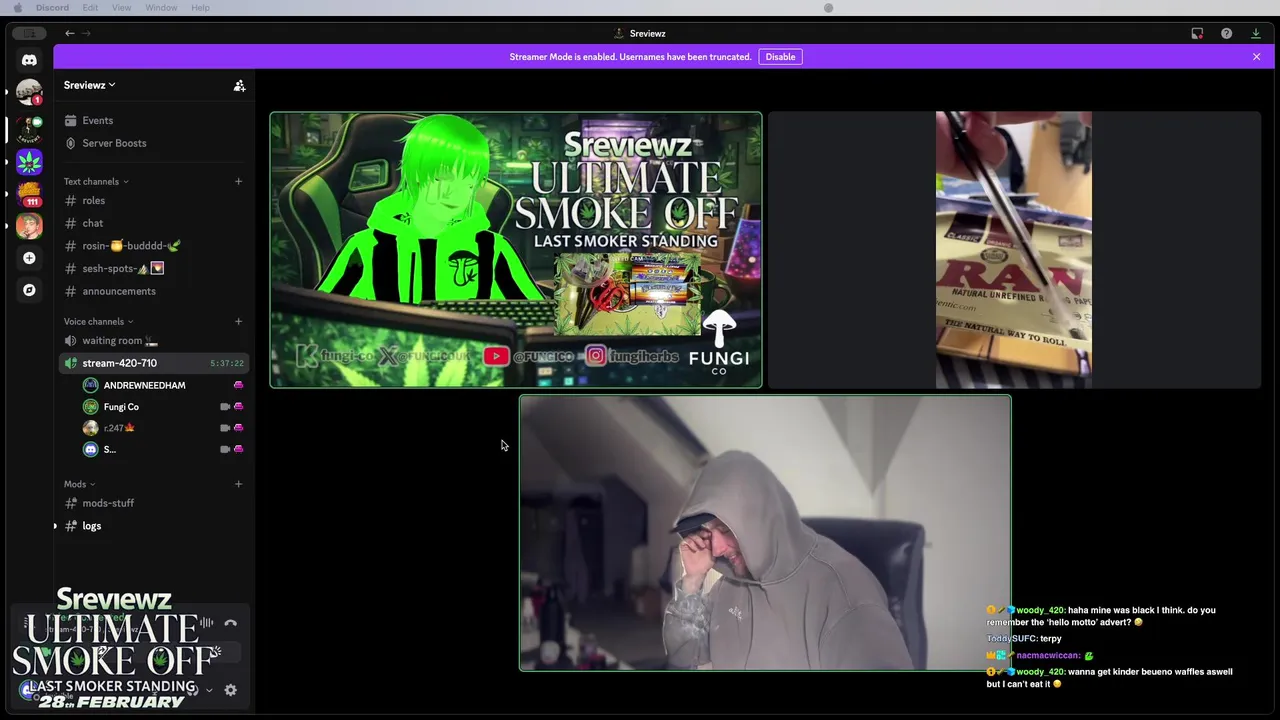Click live badge on ANDREWNEEDHAM row
The width and height of the screenshot is (1280, 720).
[238, 385]
